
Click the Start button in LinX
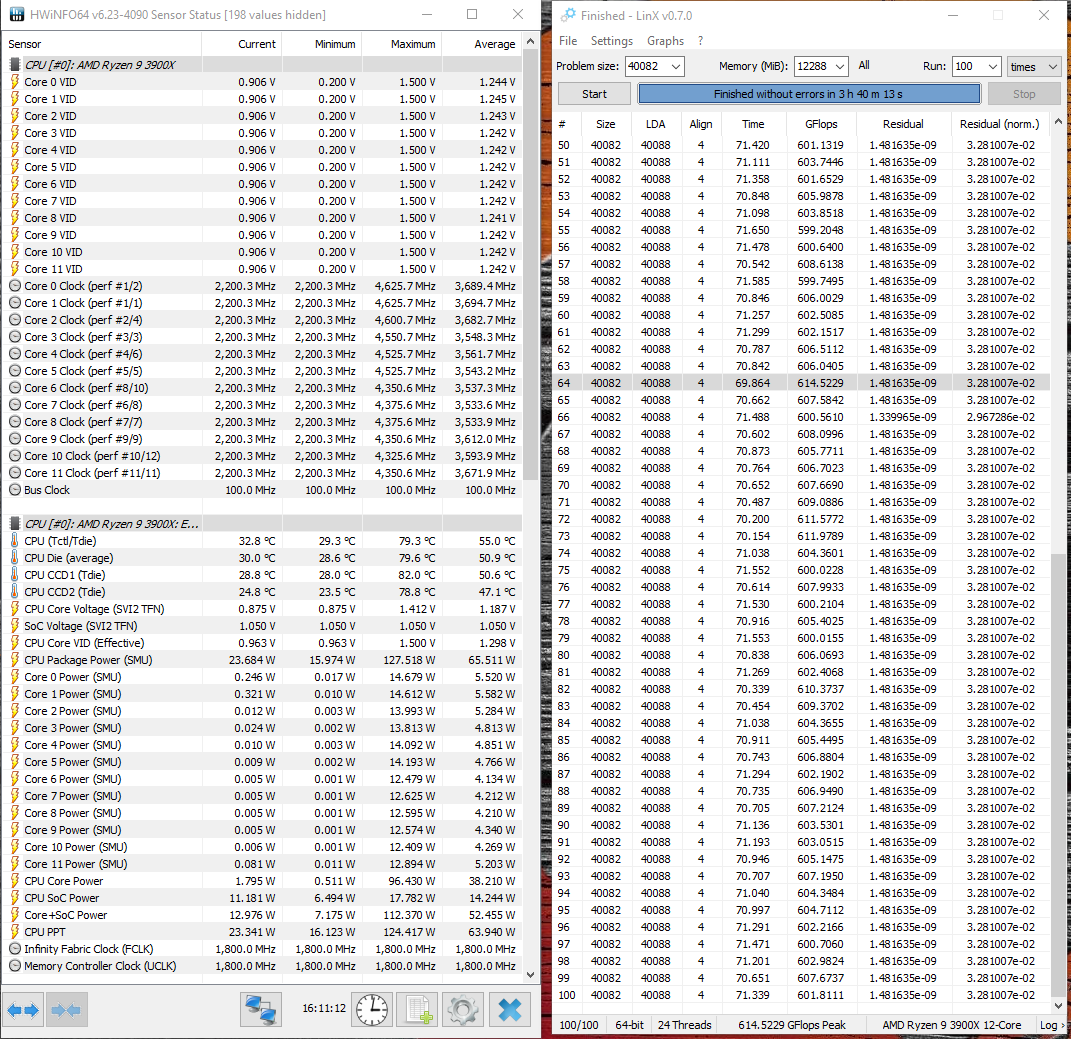[x=594, y=94]
